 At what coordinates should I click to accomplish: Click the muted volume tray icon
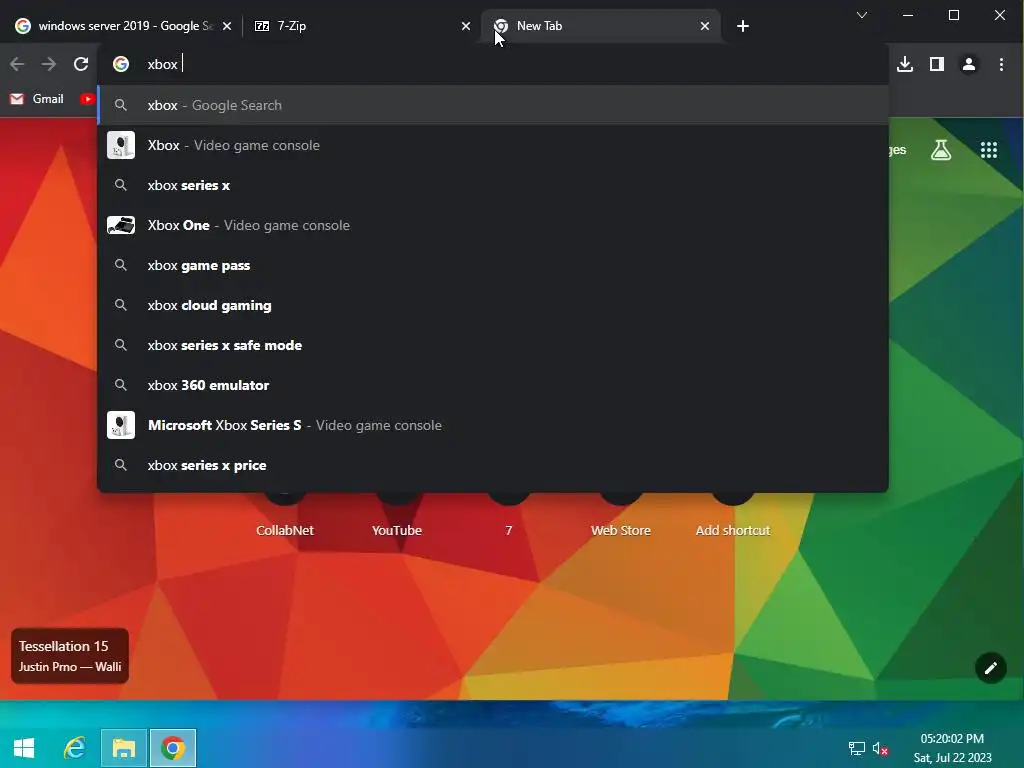click(x=880, y=748)
